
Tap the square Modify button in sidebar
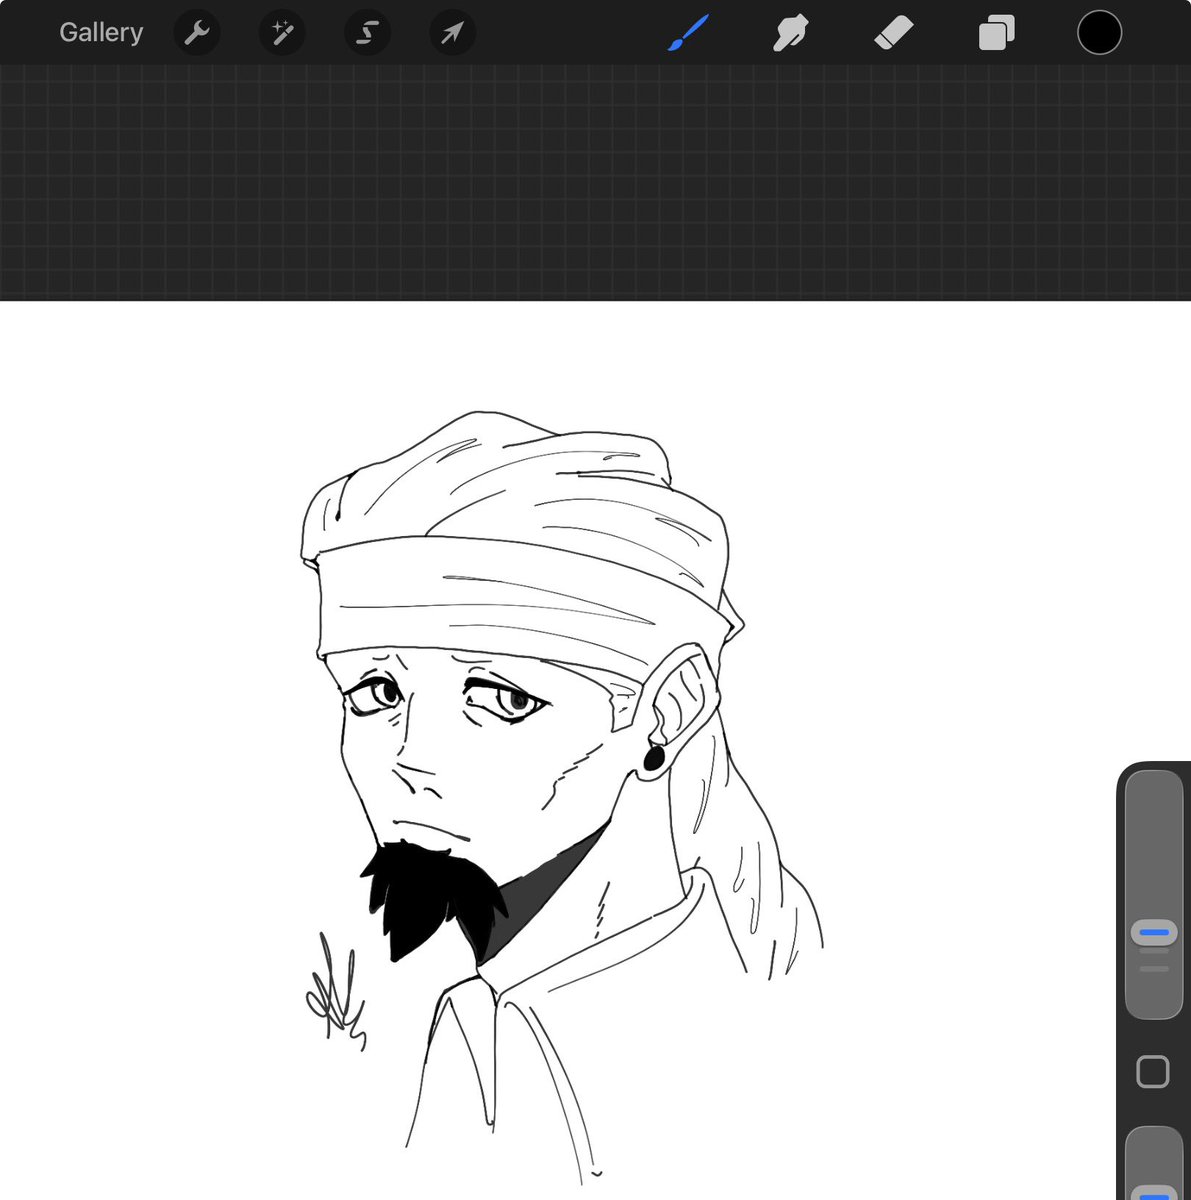click(x=1153, y=1072)
